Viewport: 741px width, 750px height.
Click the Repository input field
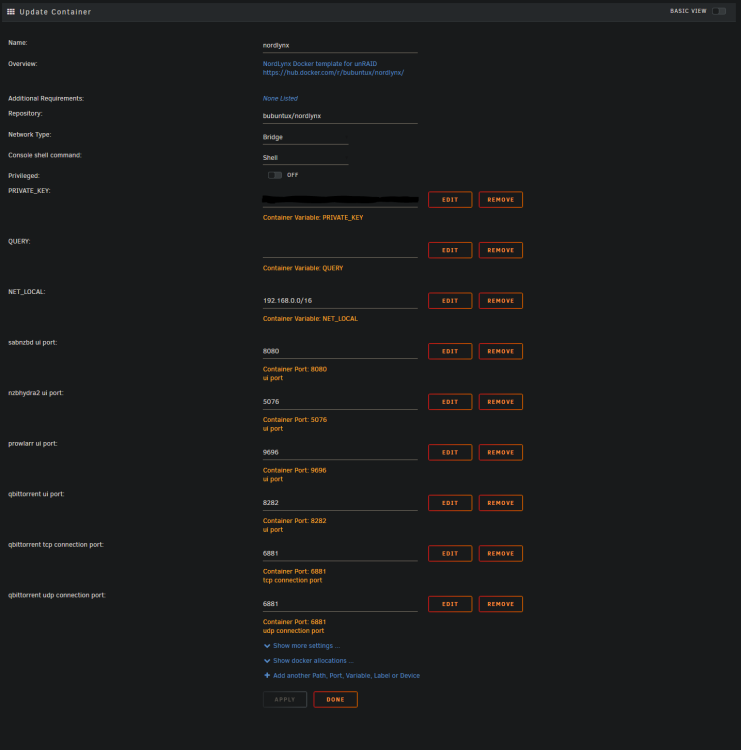pyautogui.click(x=340, y=116)
